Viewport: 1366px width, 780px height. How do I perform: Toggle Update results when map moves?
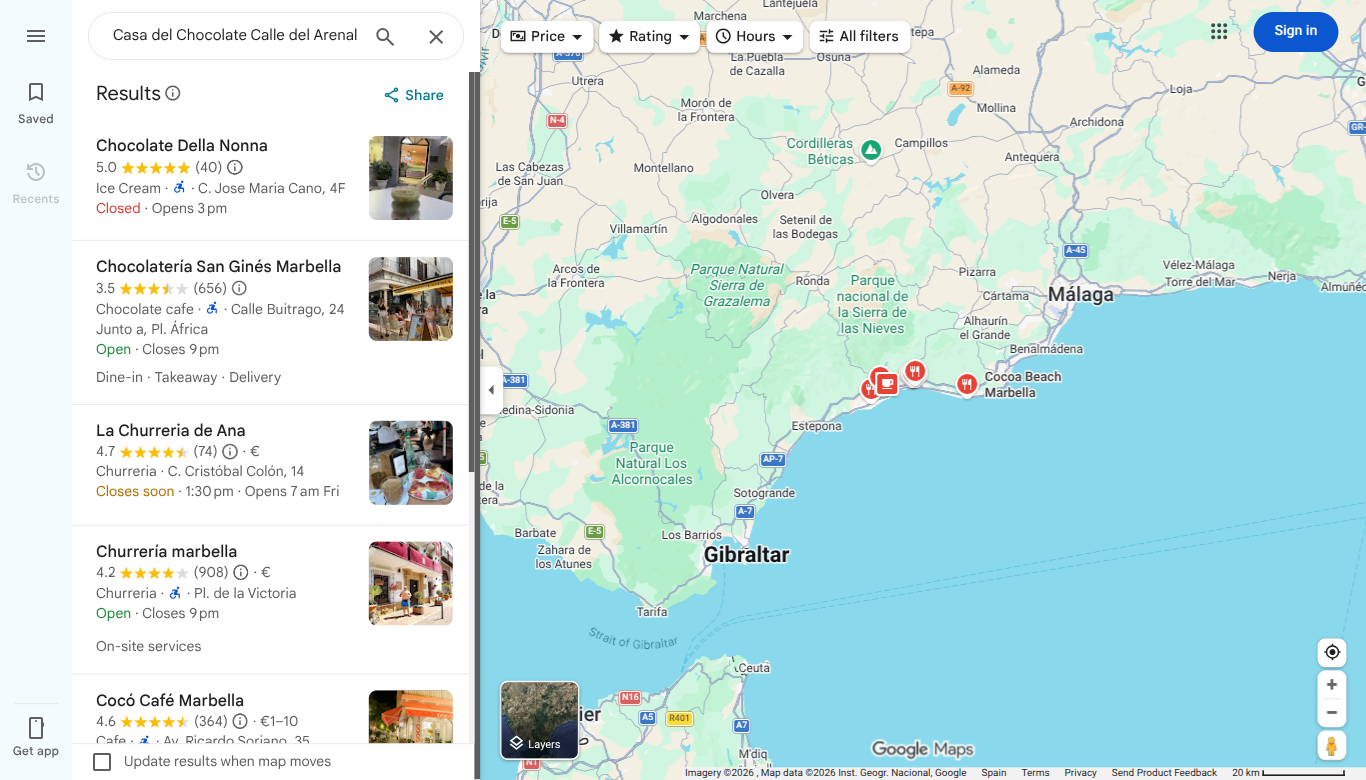(102, 762)
